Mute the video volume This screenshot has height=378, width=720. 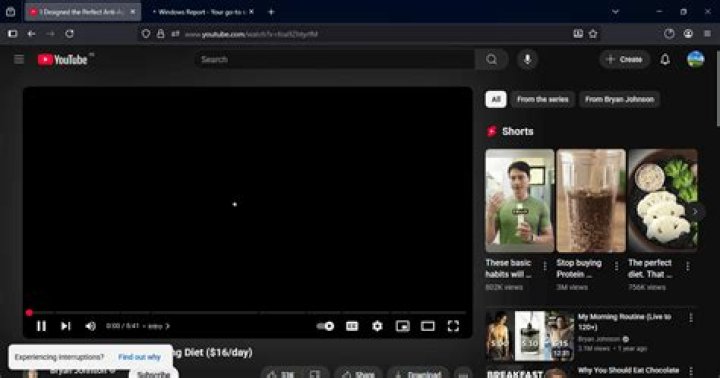click(x=90, y=326)
